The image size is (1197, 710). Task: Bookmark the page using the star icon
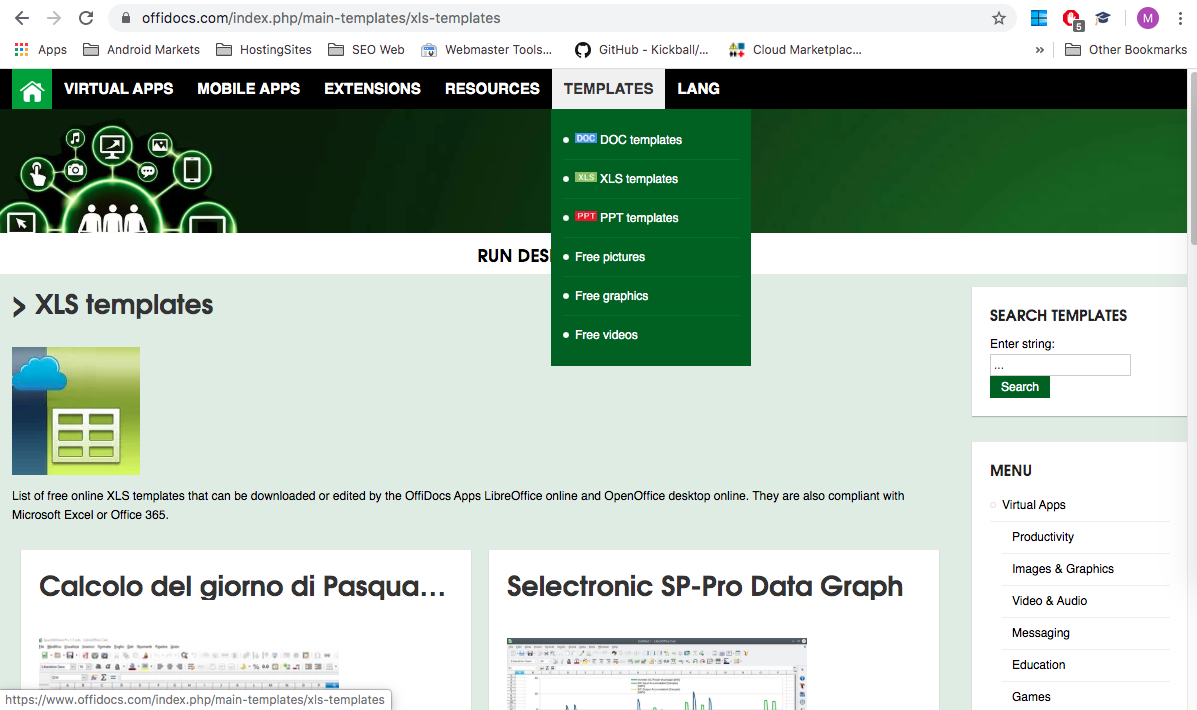pos(997,17)
